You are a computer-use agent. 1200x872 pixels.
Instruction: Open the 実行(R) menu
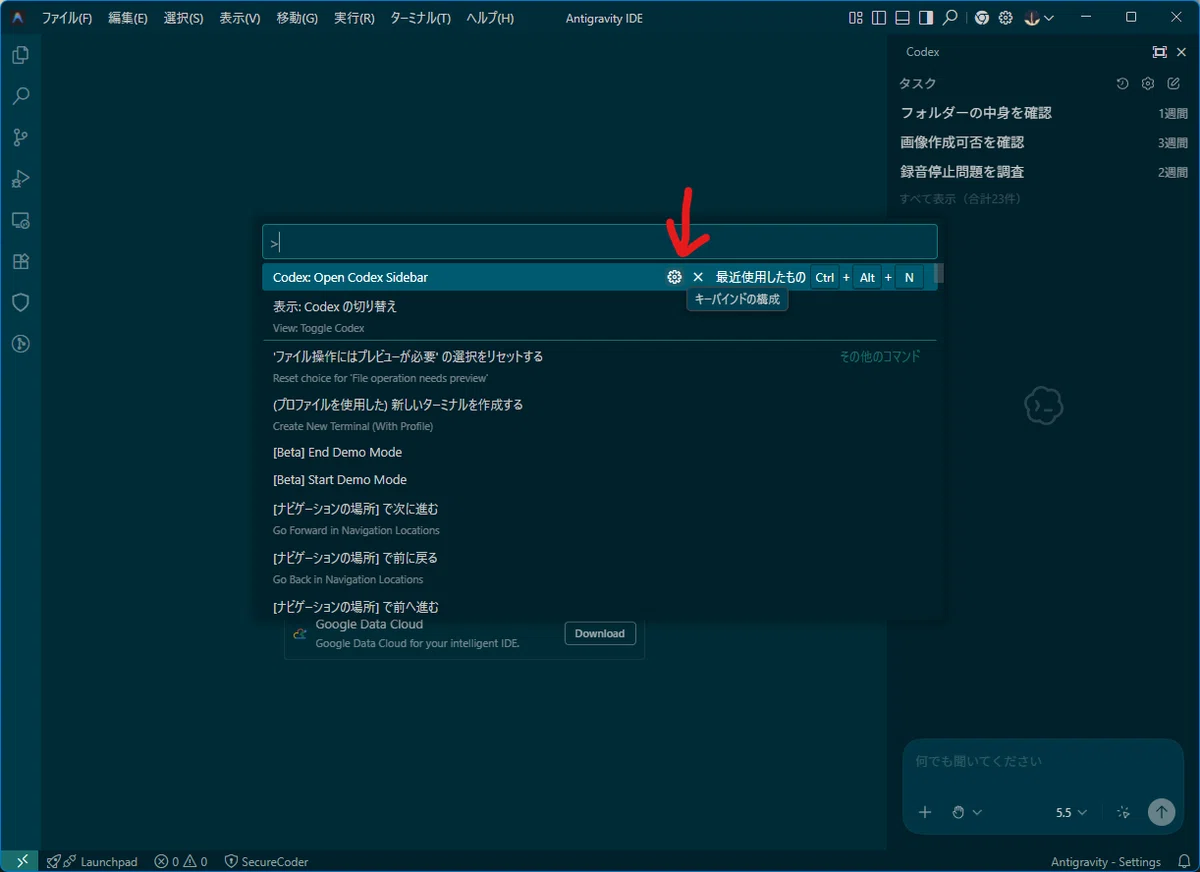click(354, 18)
